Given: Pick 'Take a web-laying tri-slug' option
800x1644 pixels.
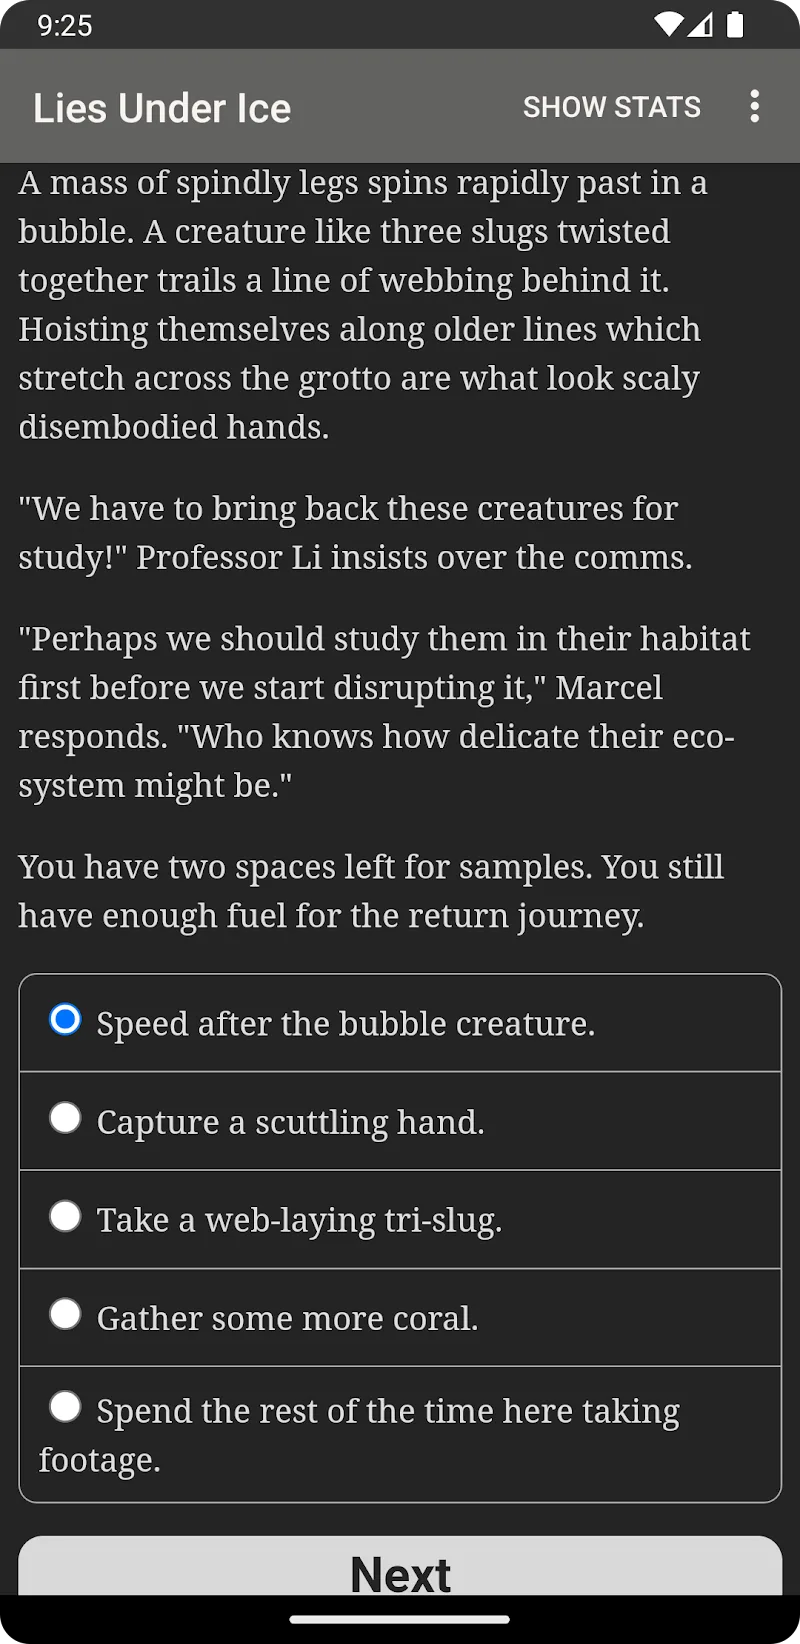Looking at the screenshot, I should click(66, 1216).
